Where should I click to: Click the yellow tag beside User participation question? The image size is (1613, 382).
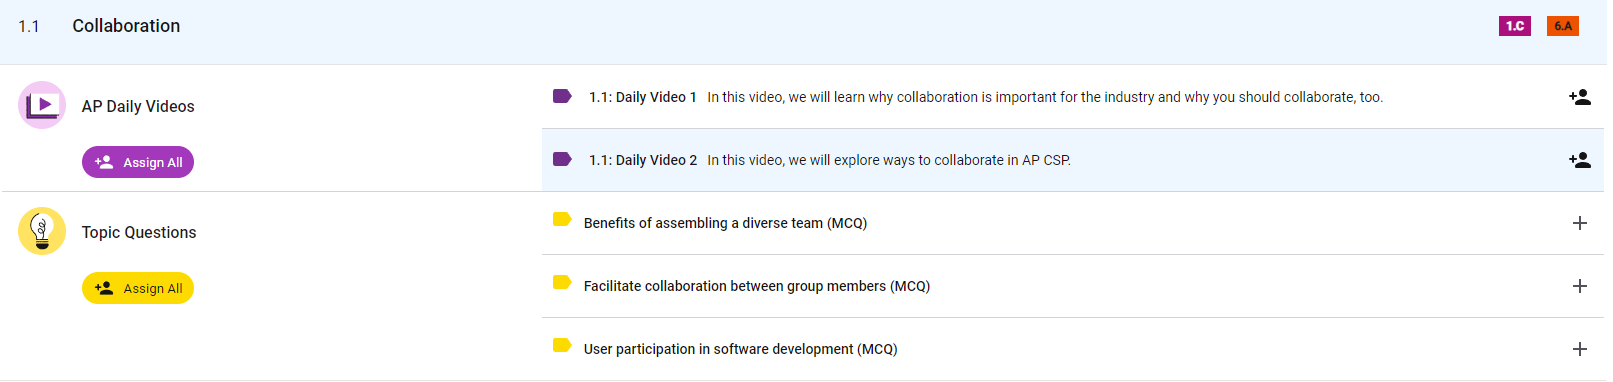(562, 345)
